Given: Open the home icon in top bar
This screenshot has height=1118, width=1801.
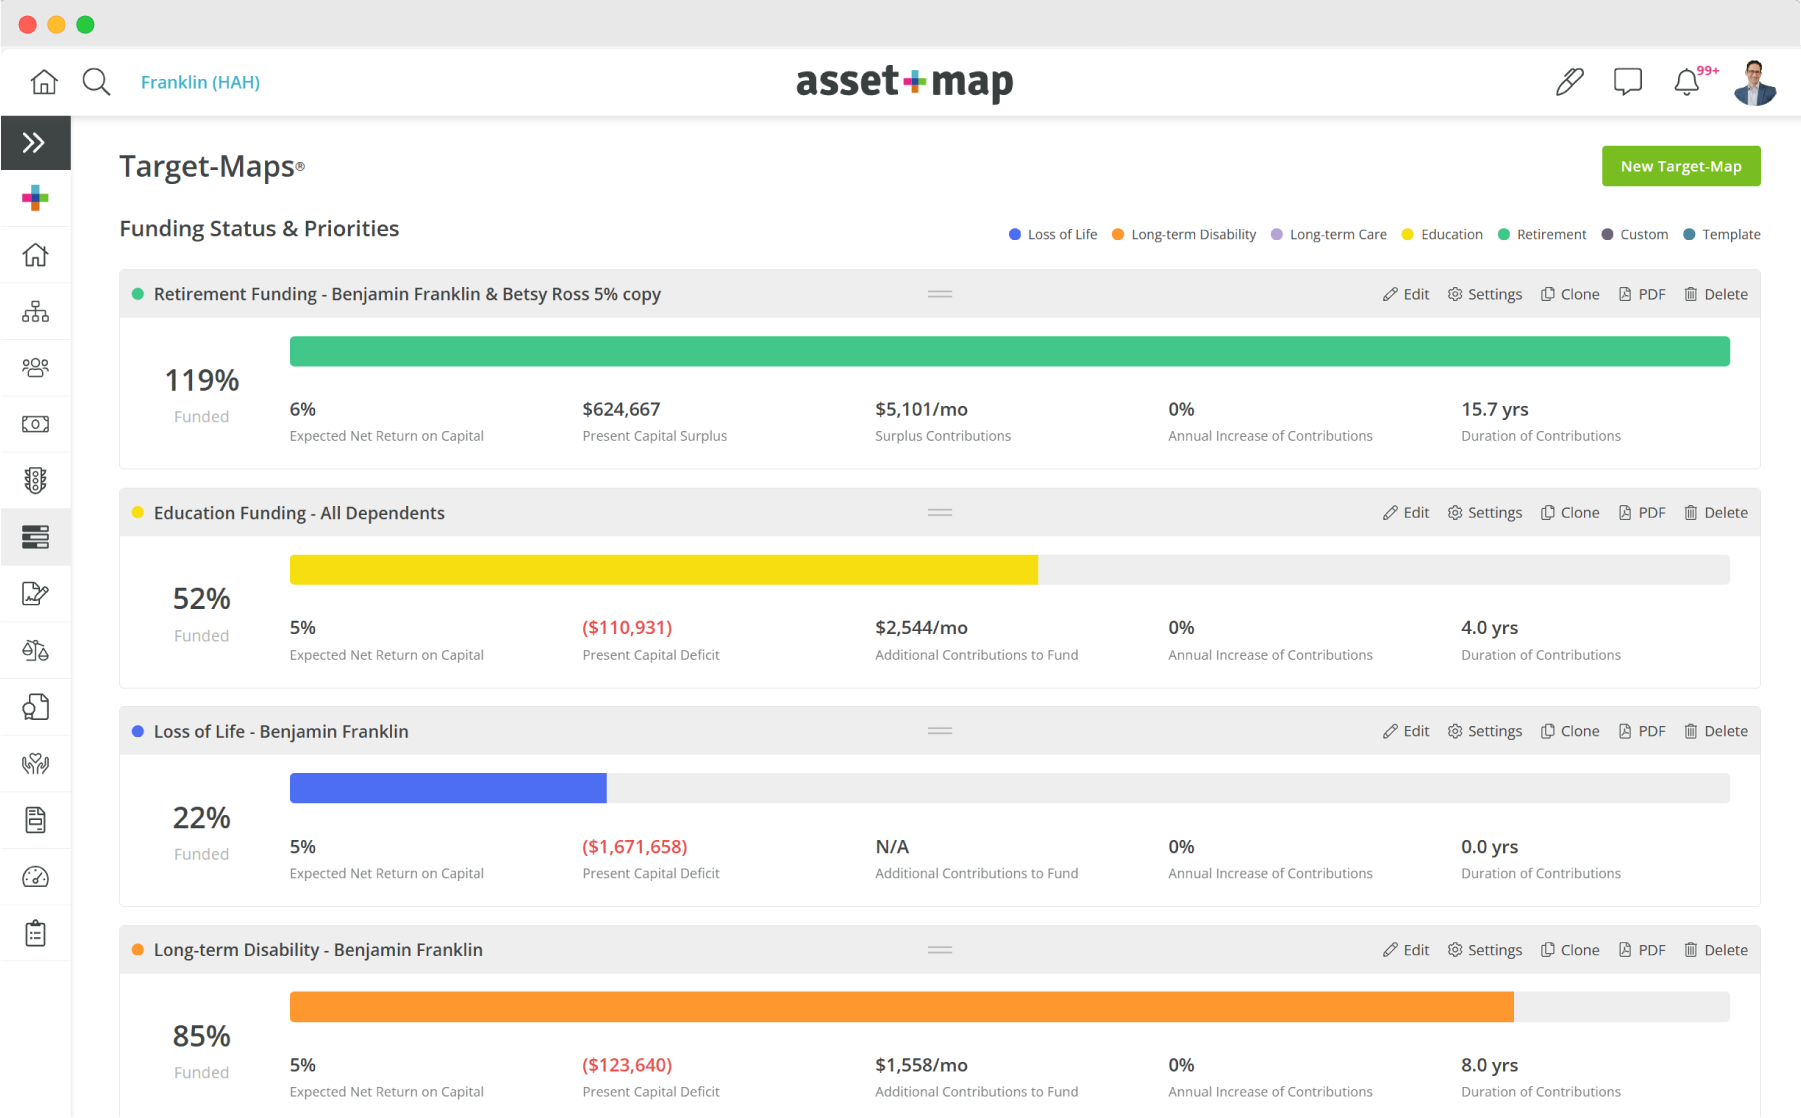Looking at the screenshot, I should pos(44,82).
